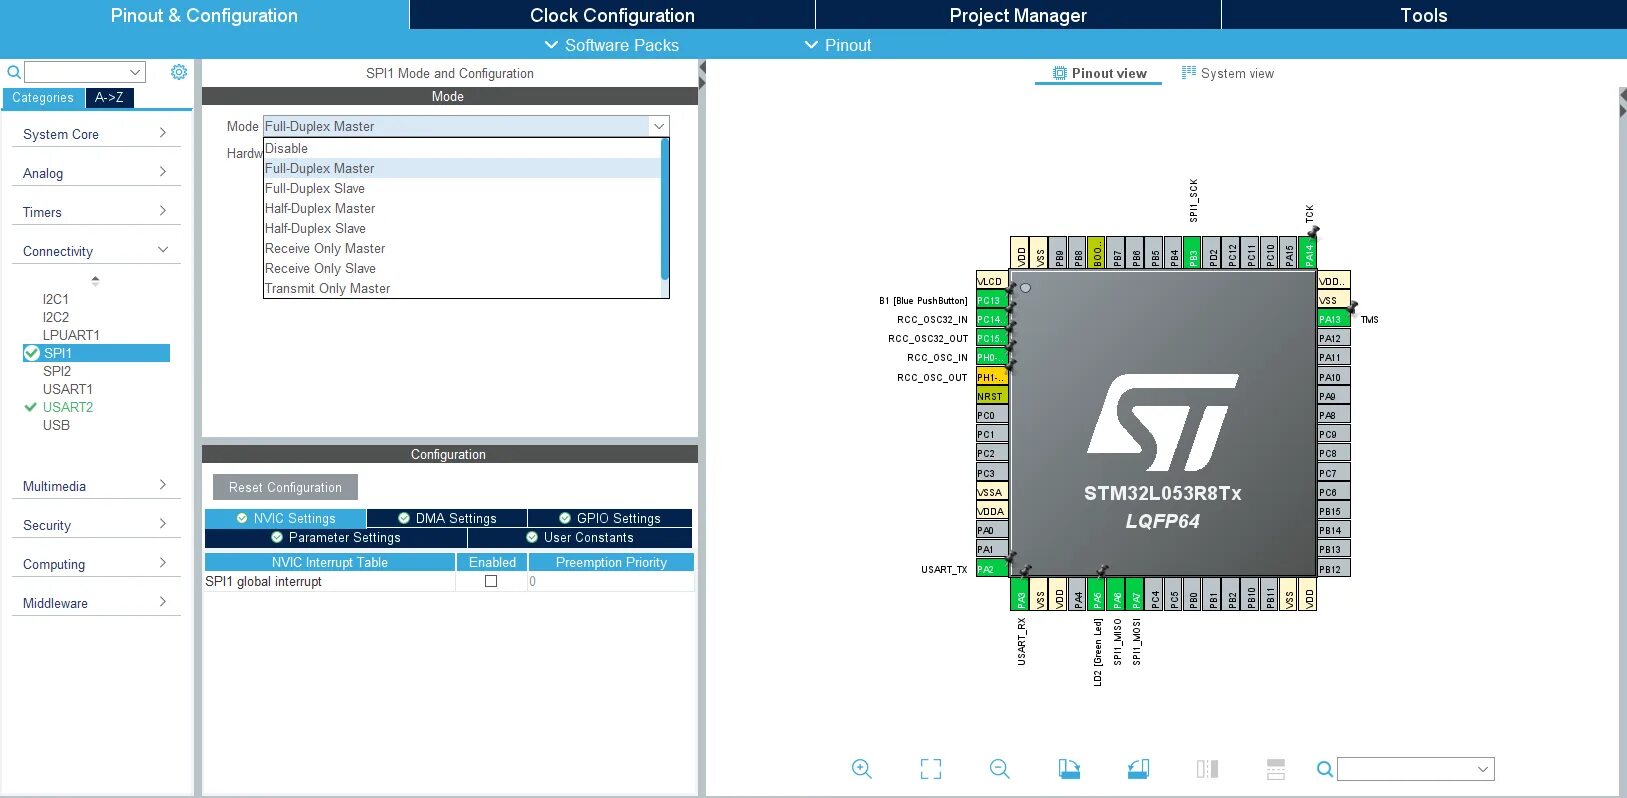
Task: Fit the chip view to the window
Action: [931, 769]
